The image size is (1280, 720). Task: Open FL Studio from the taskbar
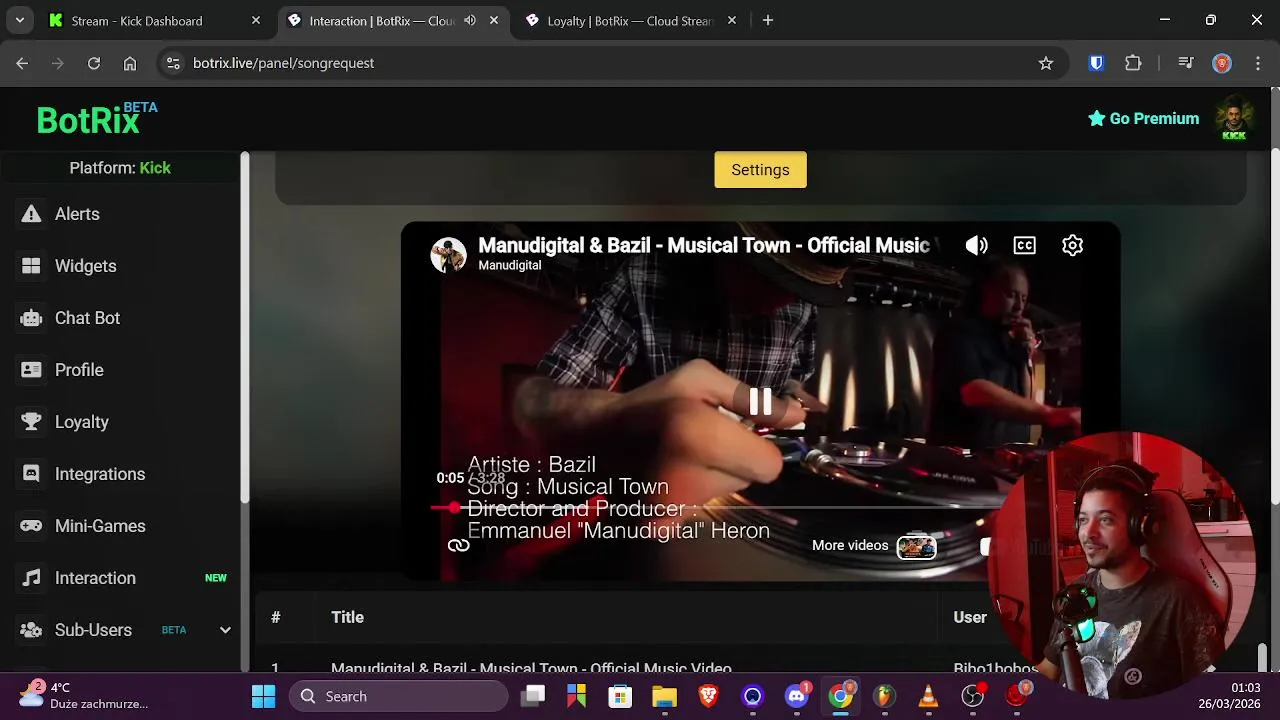[884, 696]
